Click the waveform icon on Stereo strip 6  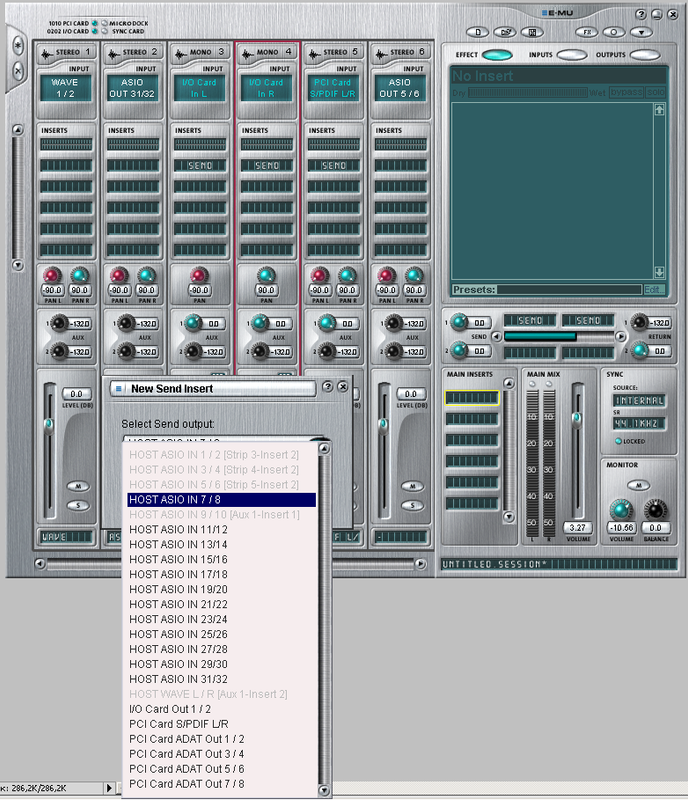tap(381, 53)
